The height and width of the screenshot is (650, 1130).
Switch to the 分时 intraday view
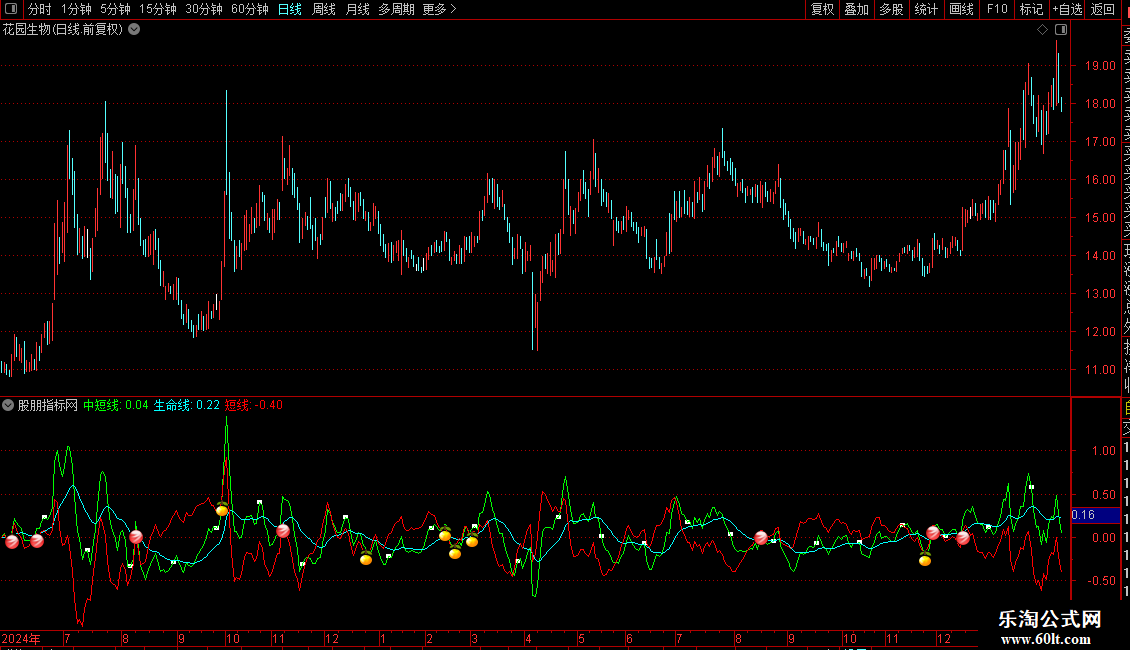[x=40, y=9]
